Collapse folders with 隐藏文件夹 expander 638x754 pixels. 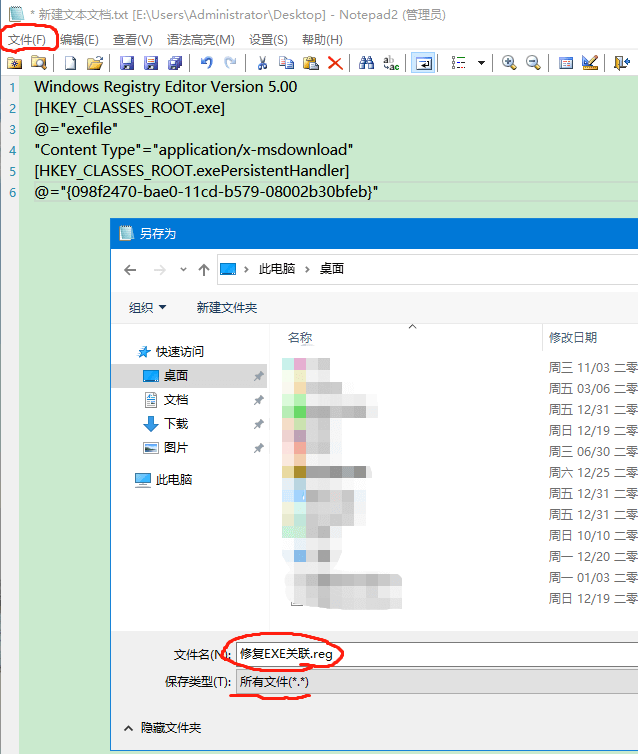tap(162, 728)
